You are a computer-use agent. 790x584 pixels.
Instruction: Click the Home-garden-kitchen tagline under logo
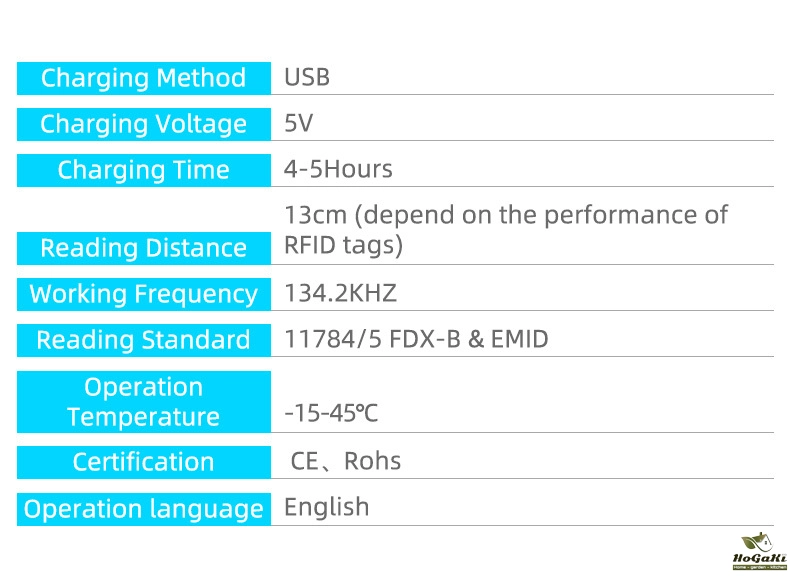[x=760, y=567]
